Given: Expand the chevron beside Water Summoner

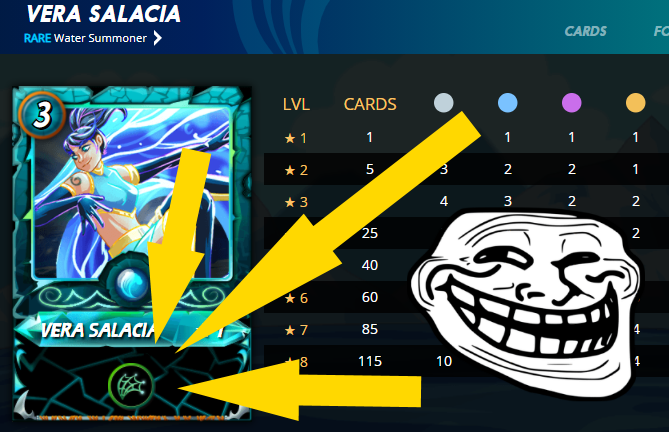Looking at the screenshot, I should pos(157,38).
